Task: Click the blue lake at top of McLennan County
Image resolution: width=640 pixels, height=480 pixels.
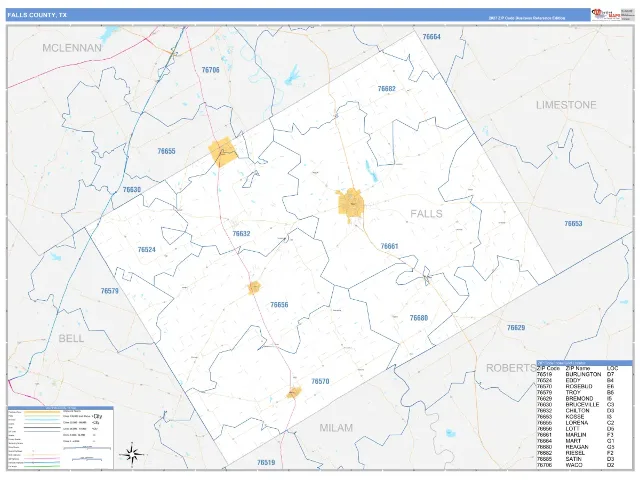Action: pyautogui.click(x=109, y=34)
